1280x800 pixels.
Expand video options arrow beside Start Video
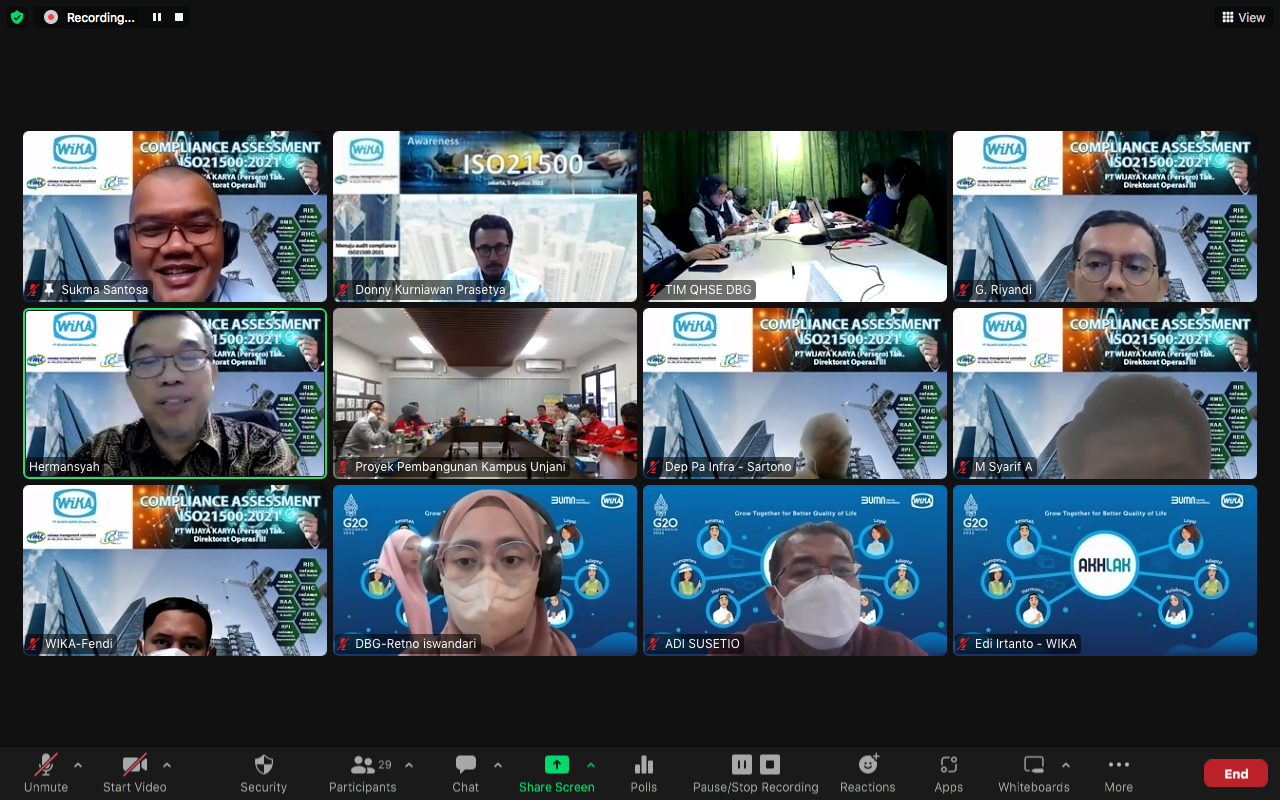166,765
